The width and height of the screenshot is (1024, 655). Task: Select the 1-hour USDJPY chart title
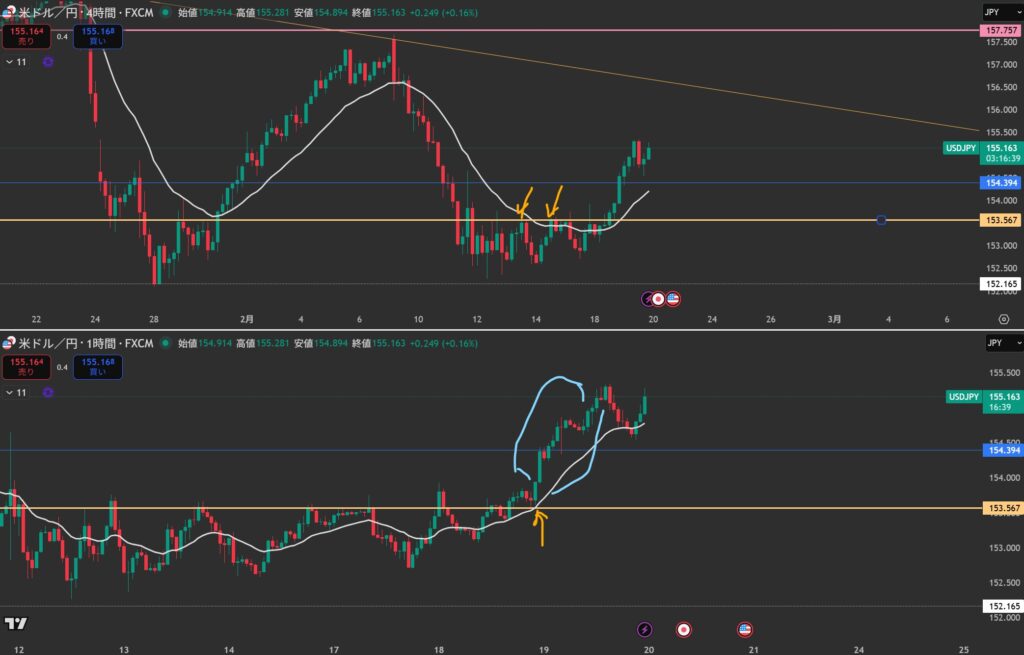[85, 343]
